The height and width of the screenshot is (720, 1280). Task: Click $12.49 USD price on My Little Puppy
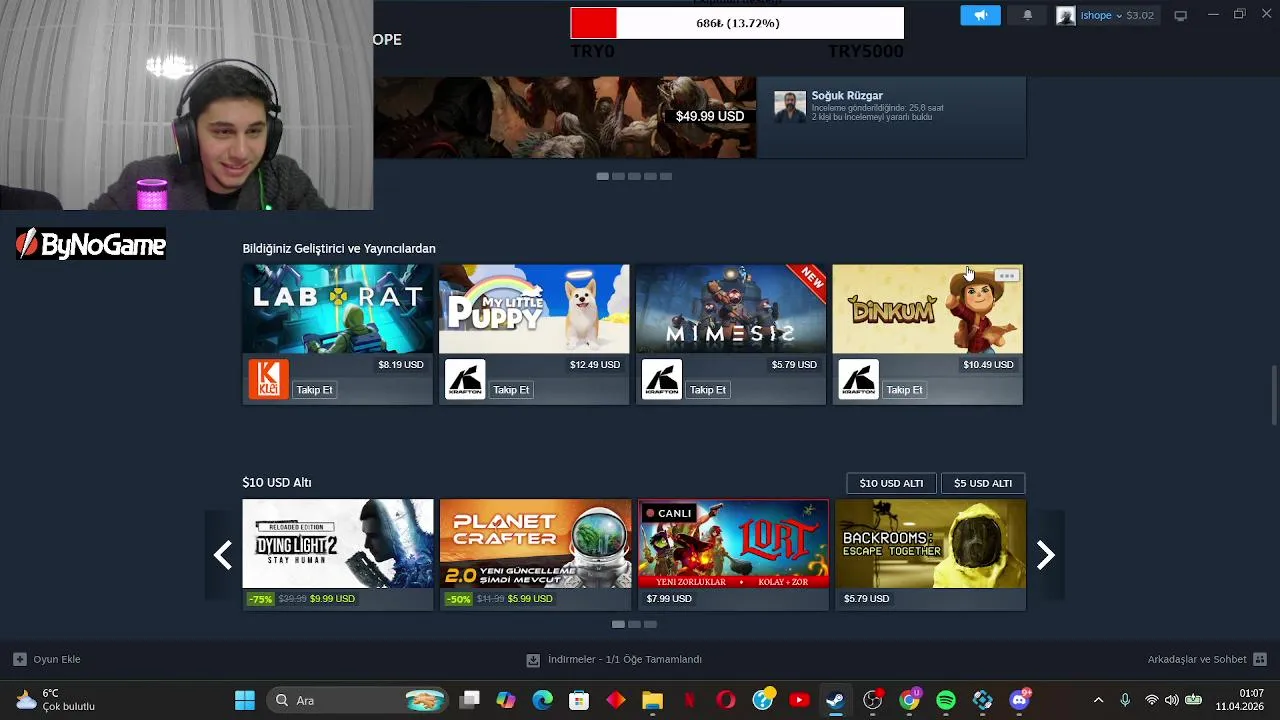tap(595, 365)
